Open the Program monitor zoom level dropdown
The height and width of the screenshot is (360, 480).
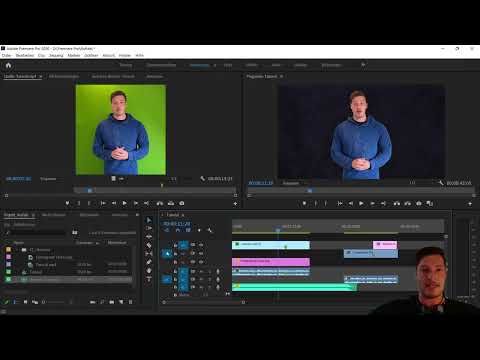pyautogui.click(x=291, y=183)
